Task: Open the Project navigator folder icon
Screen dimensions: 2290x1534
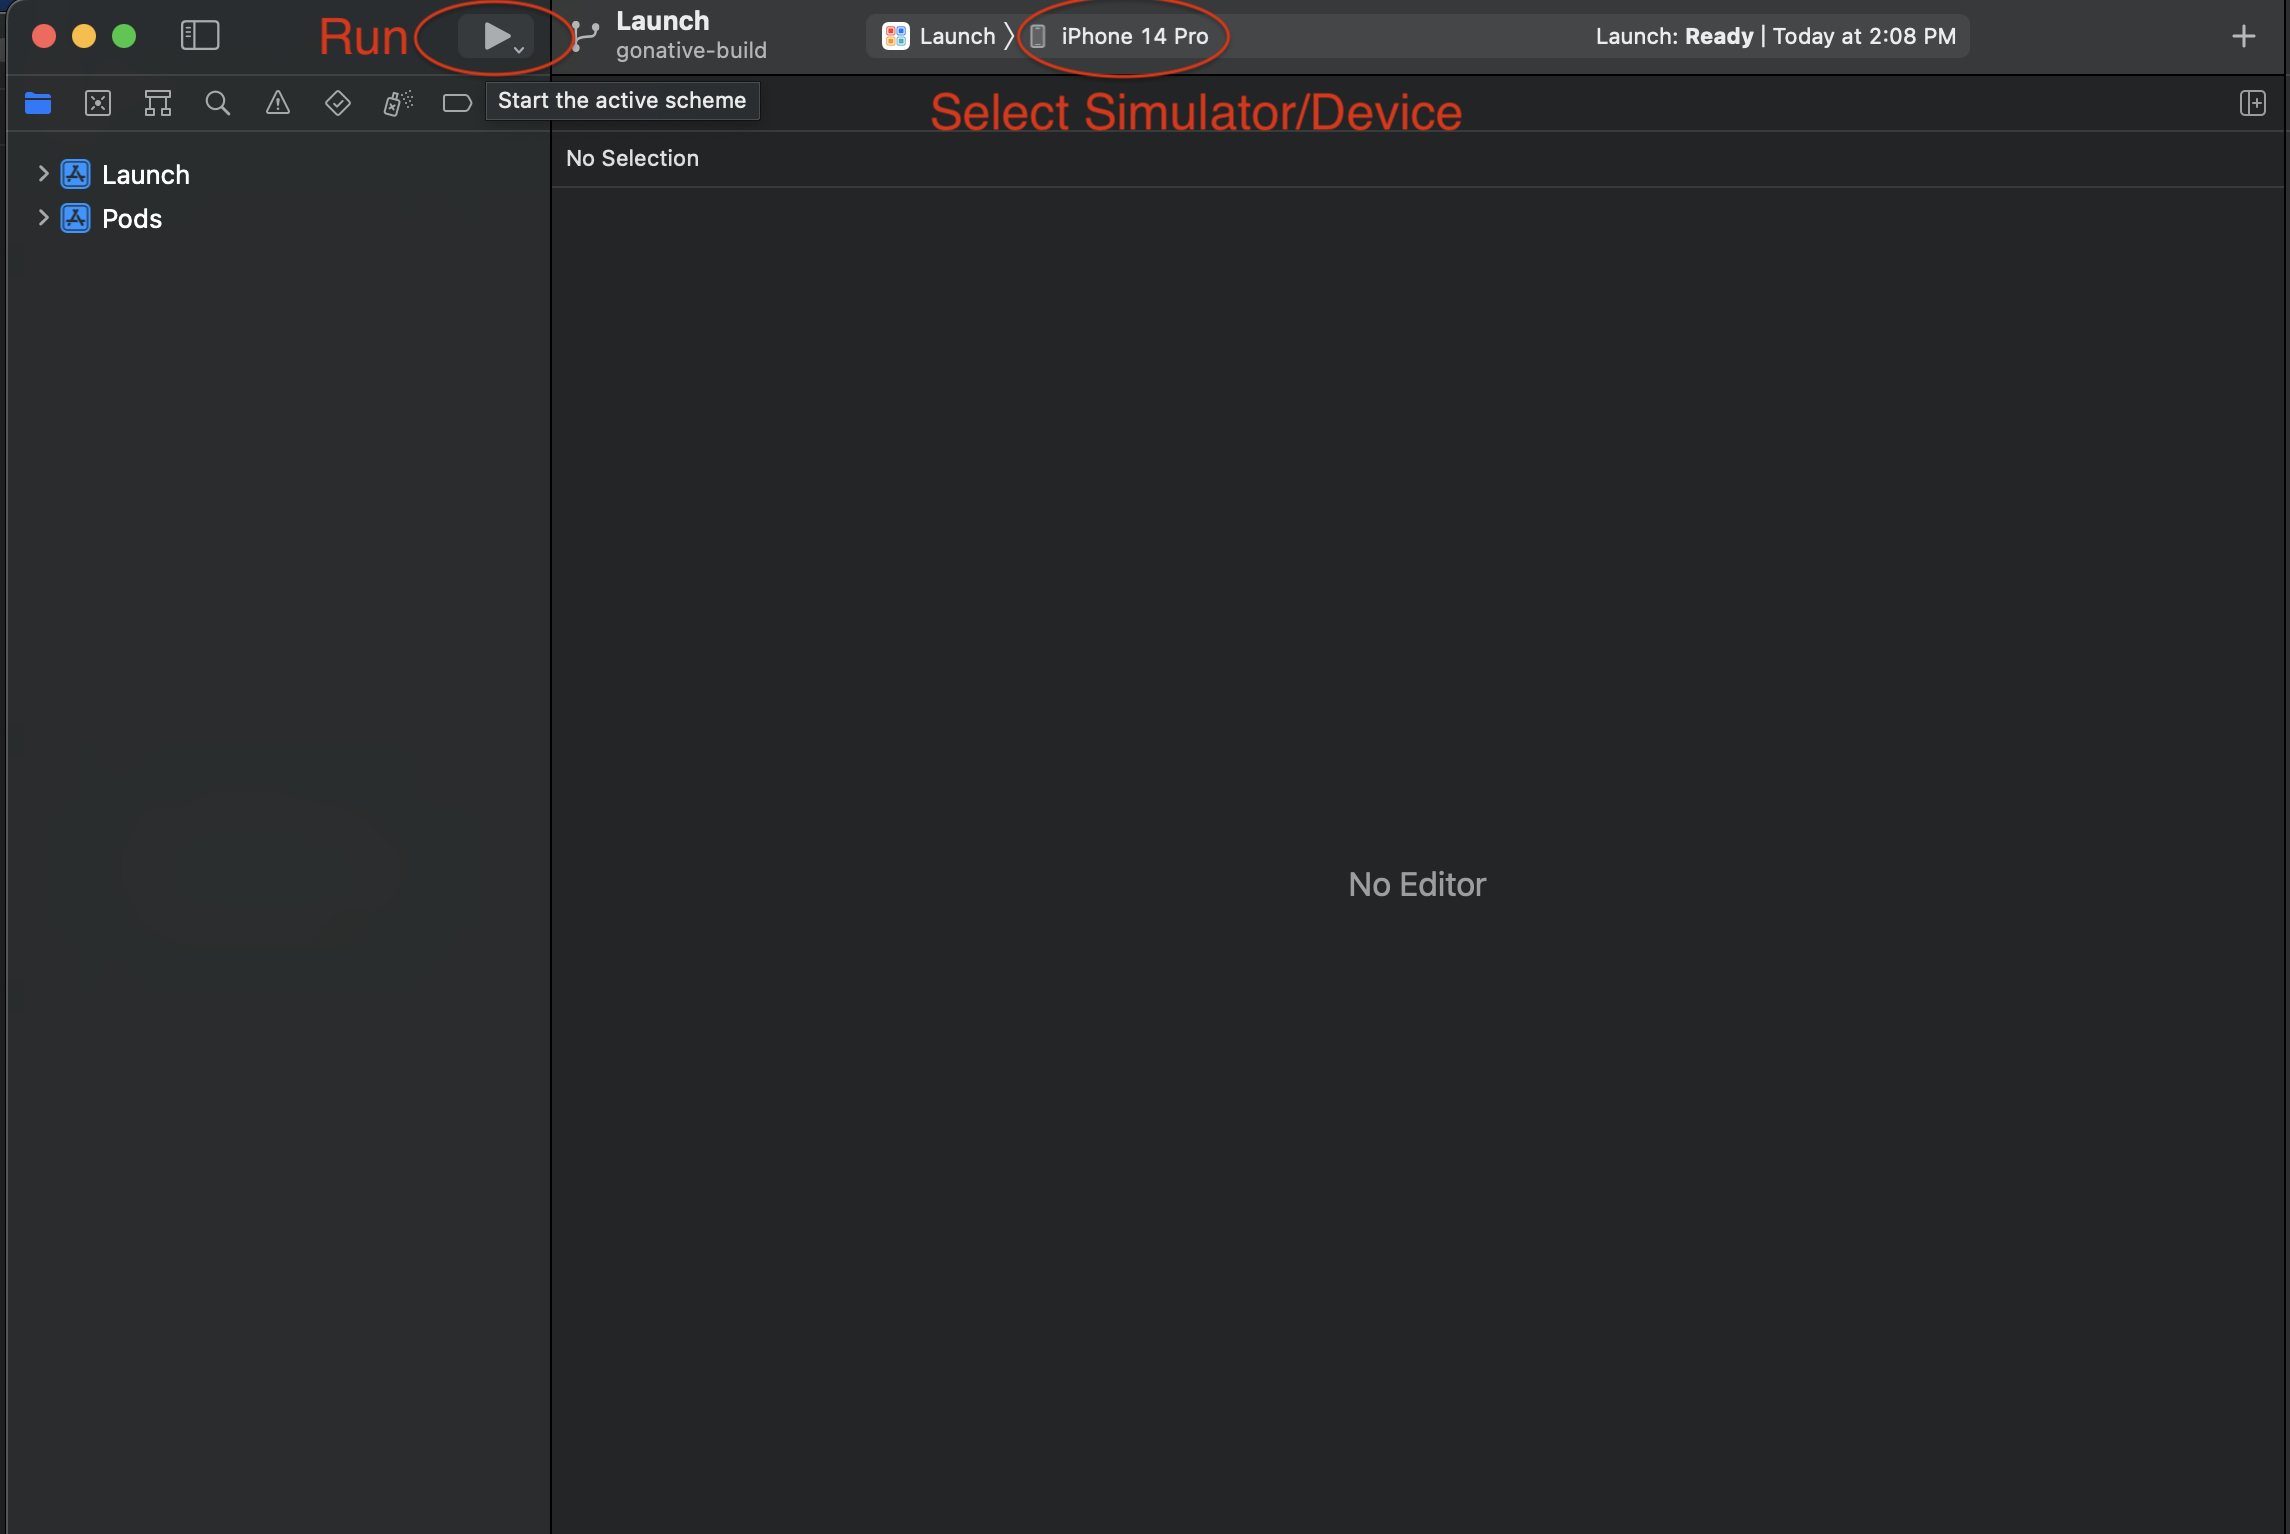Action: (38, 103)
